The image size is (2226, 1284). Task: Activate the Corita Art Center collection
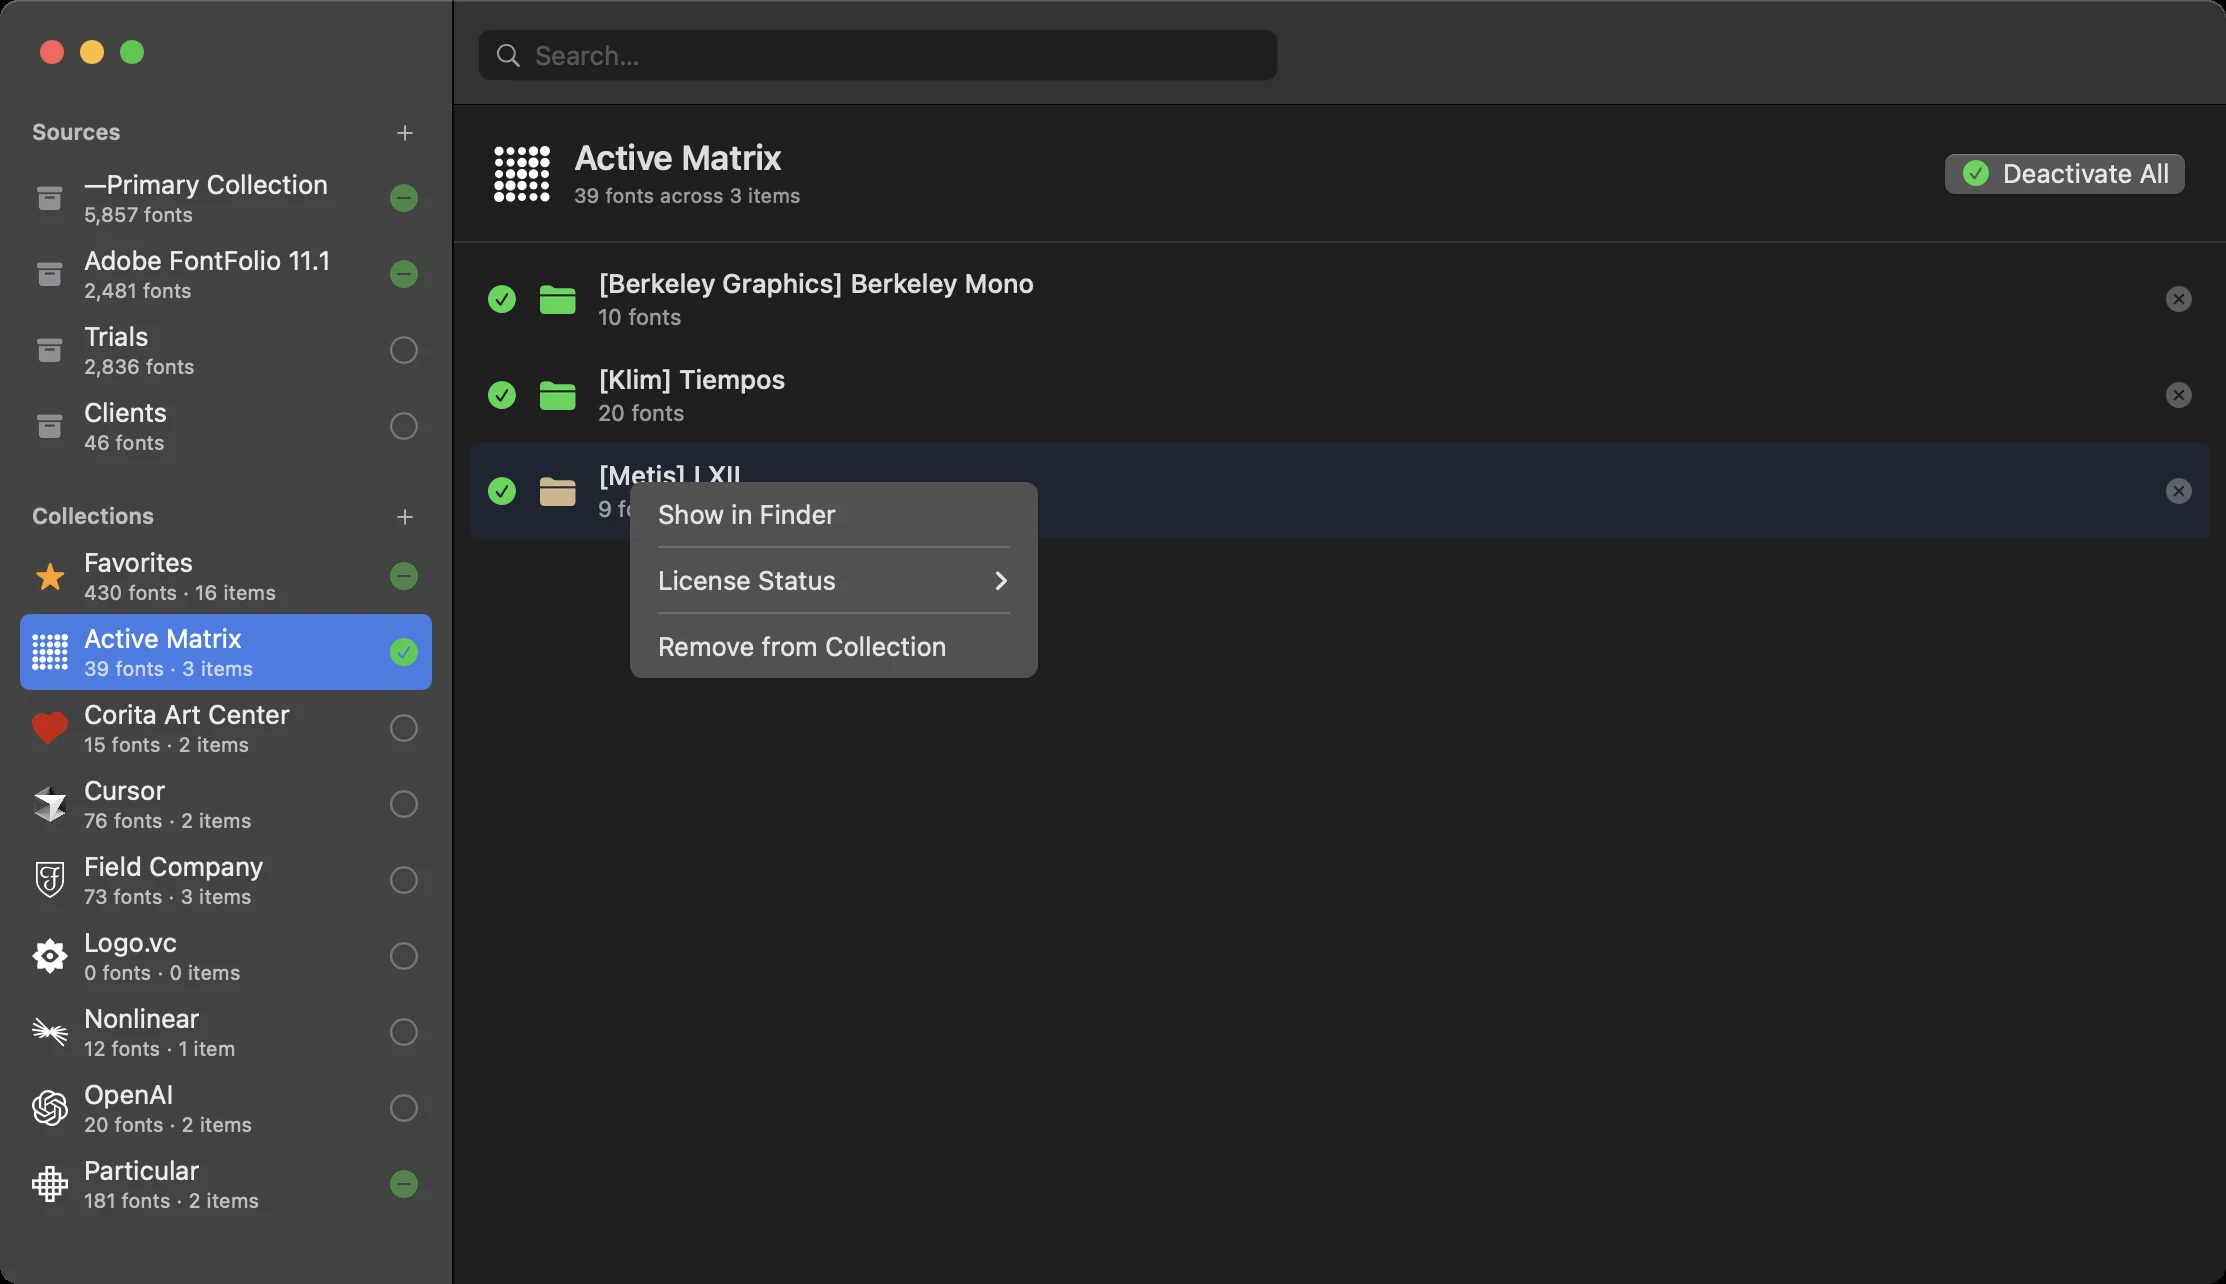[x=404, y=728]
